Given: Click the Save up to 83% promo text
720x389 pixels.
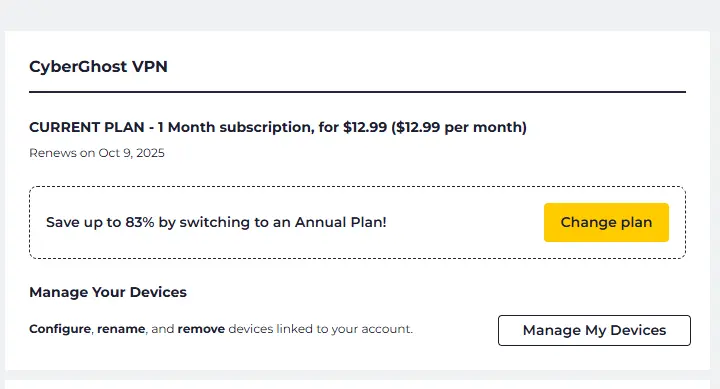Looking at the screenshot, I should 216,222.
